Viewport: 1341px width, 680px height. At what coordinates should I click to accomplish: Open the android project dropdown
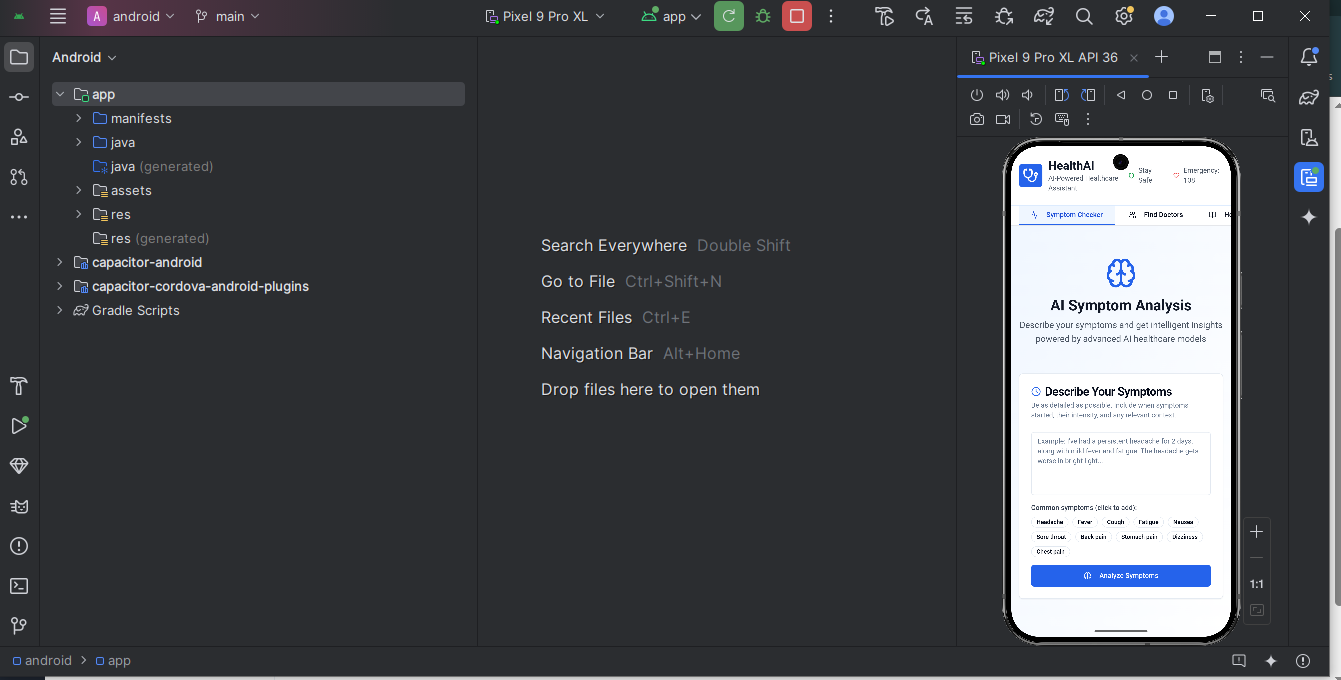click(x=131, y=16)
